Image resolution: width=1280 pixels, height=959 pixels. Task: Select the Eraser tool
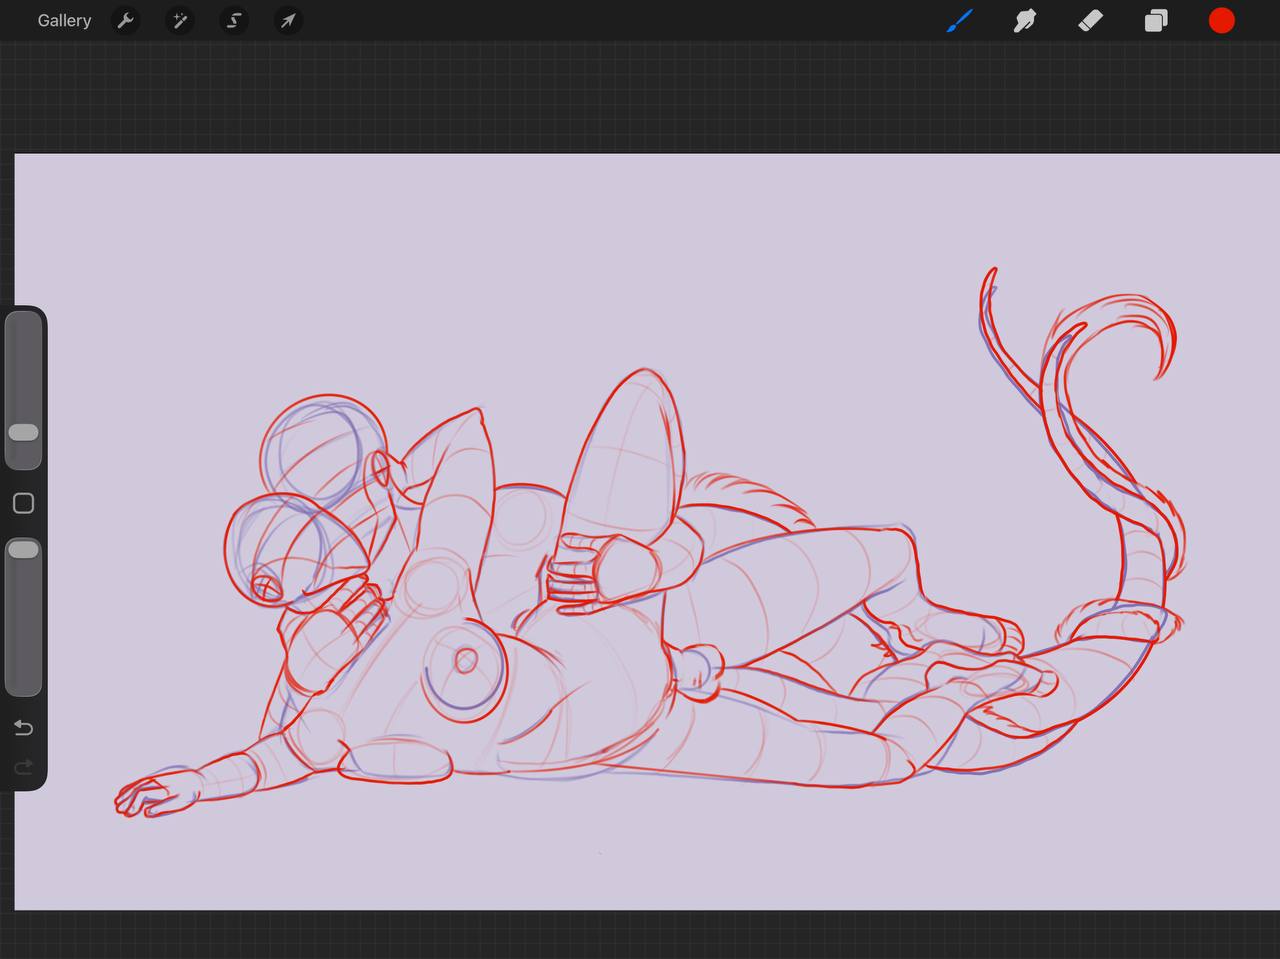[1091, 21]
